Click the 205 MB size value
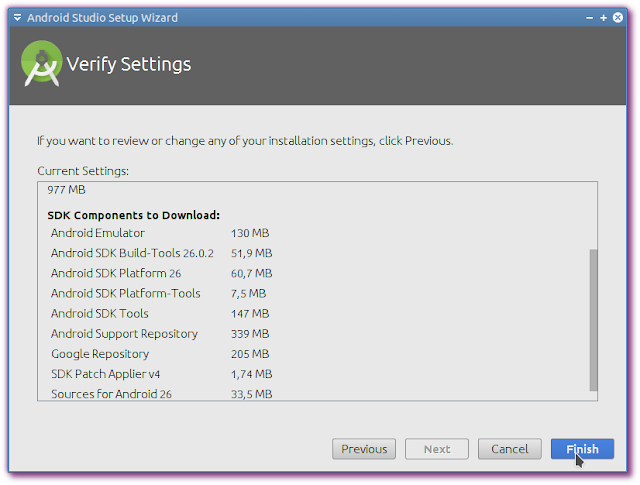This screenshot has width=640, height=485. point(250,354)
